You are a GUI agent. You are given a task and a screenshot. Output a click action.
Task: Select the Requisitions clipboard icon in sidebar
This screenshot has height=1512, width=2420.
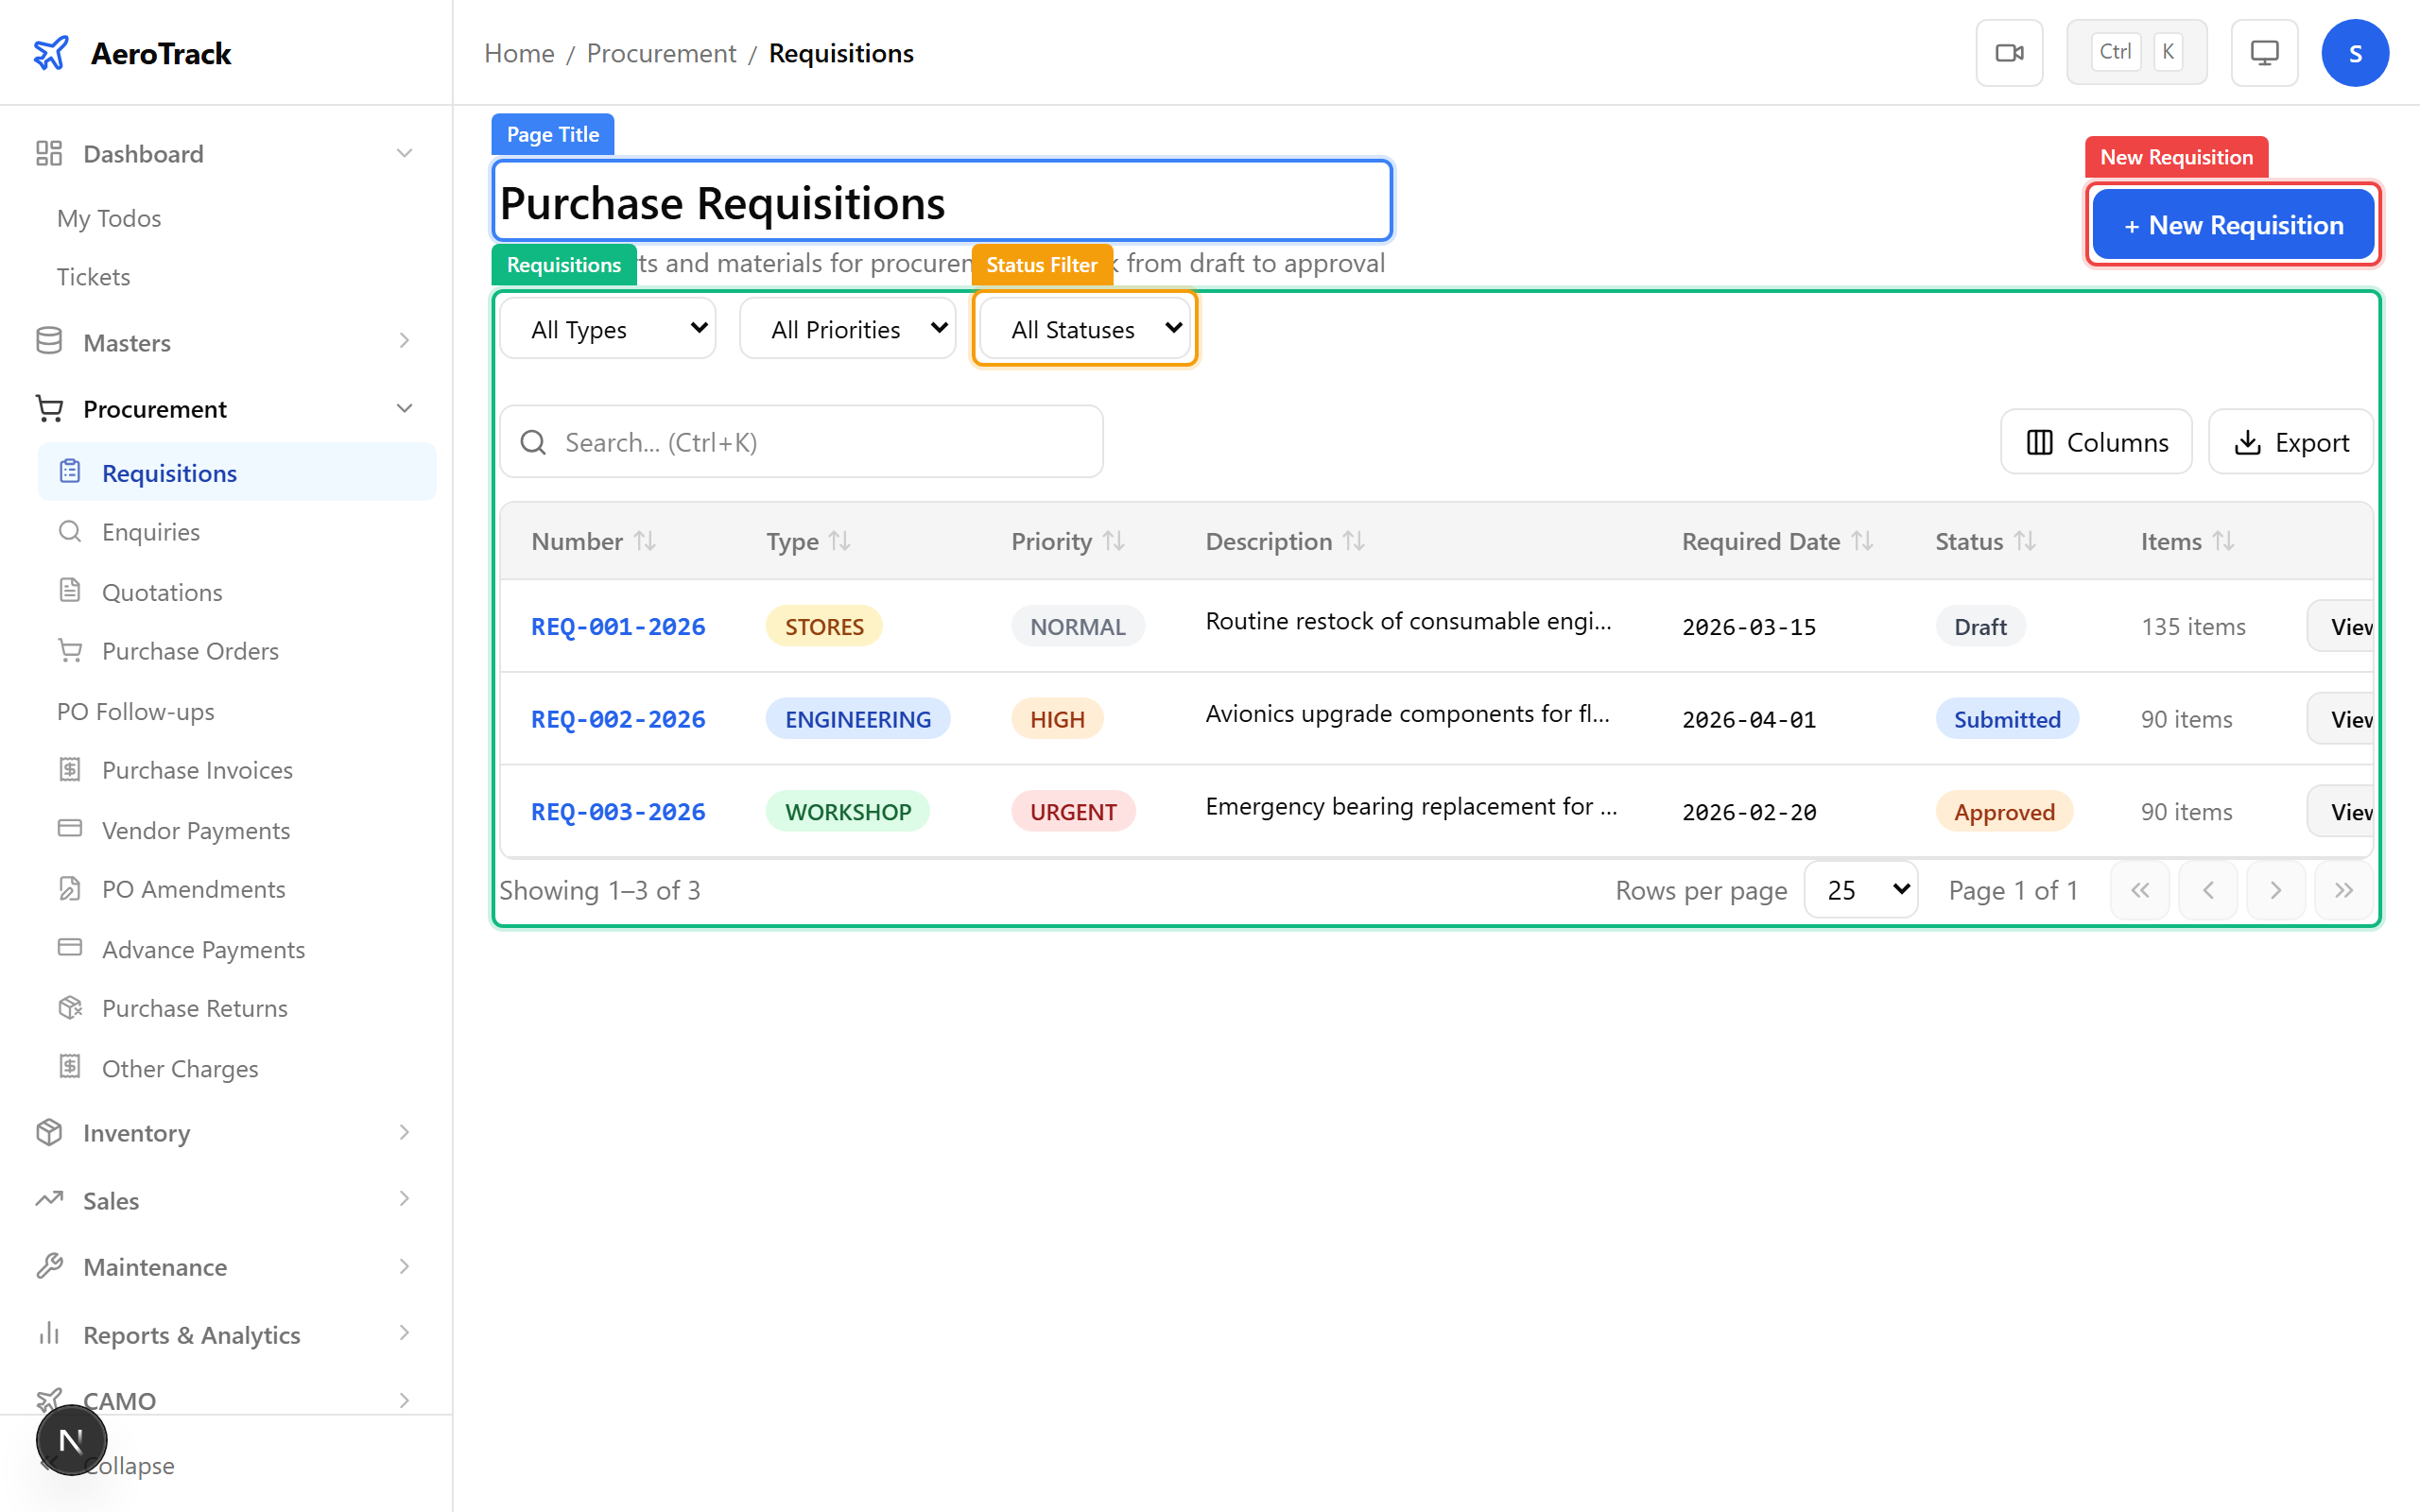(70, 472)
